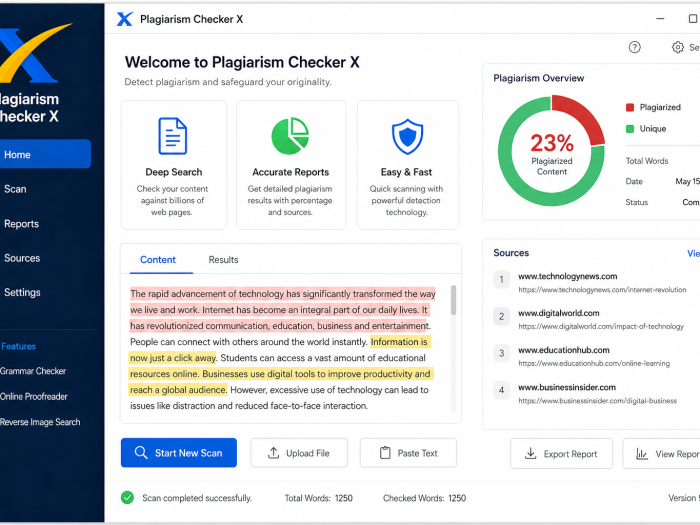Viewport: 700px width, 525px height.
Task: Go to Home in the sidebar
Action: point(45,154)
